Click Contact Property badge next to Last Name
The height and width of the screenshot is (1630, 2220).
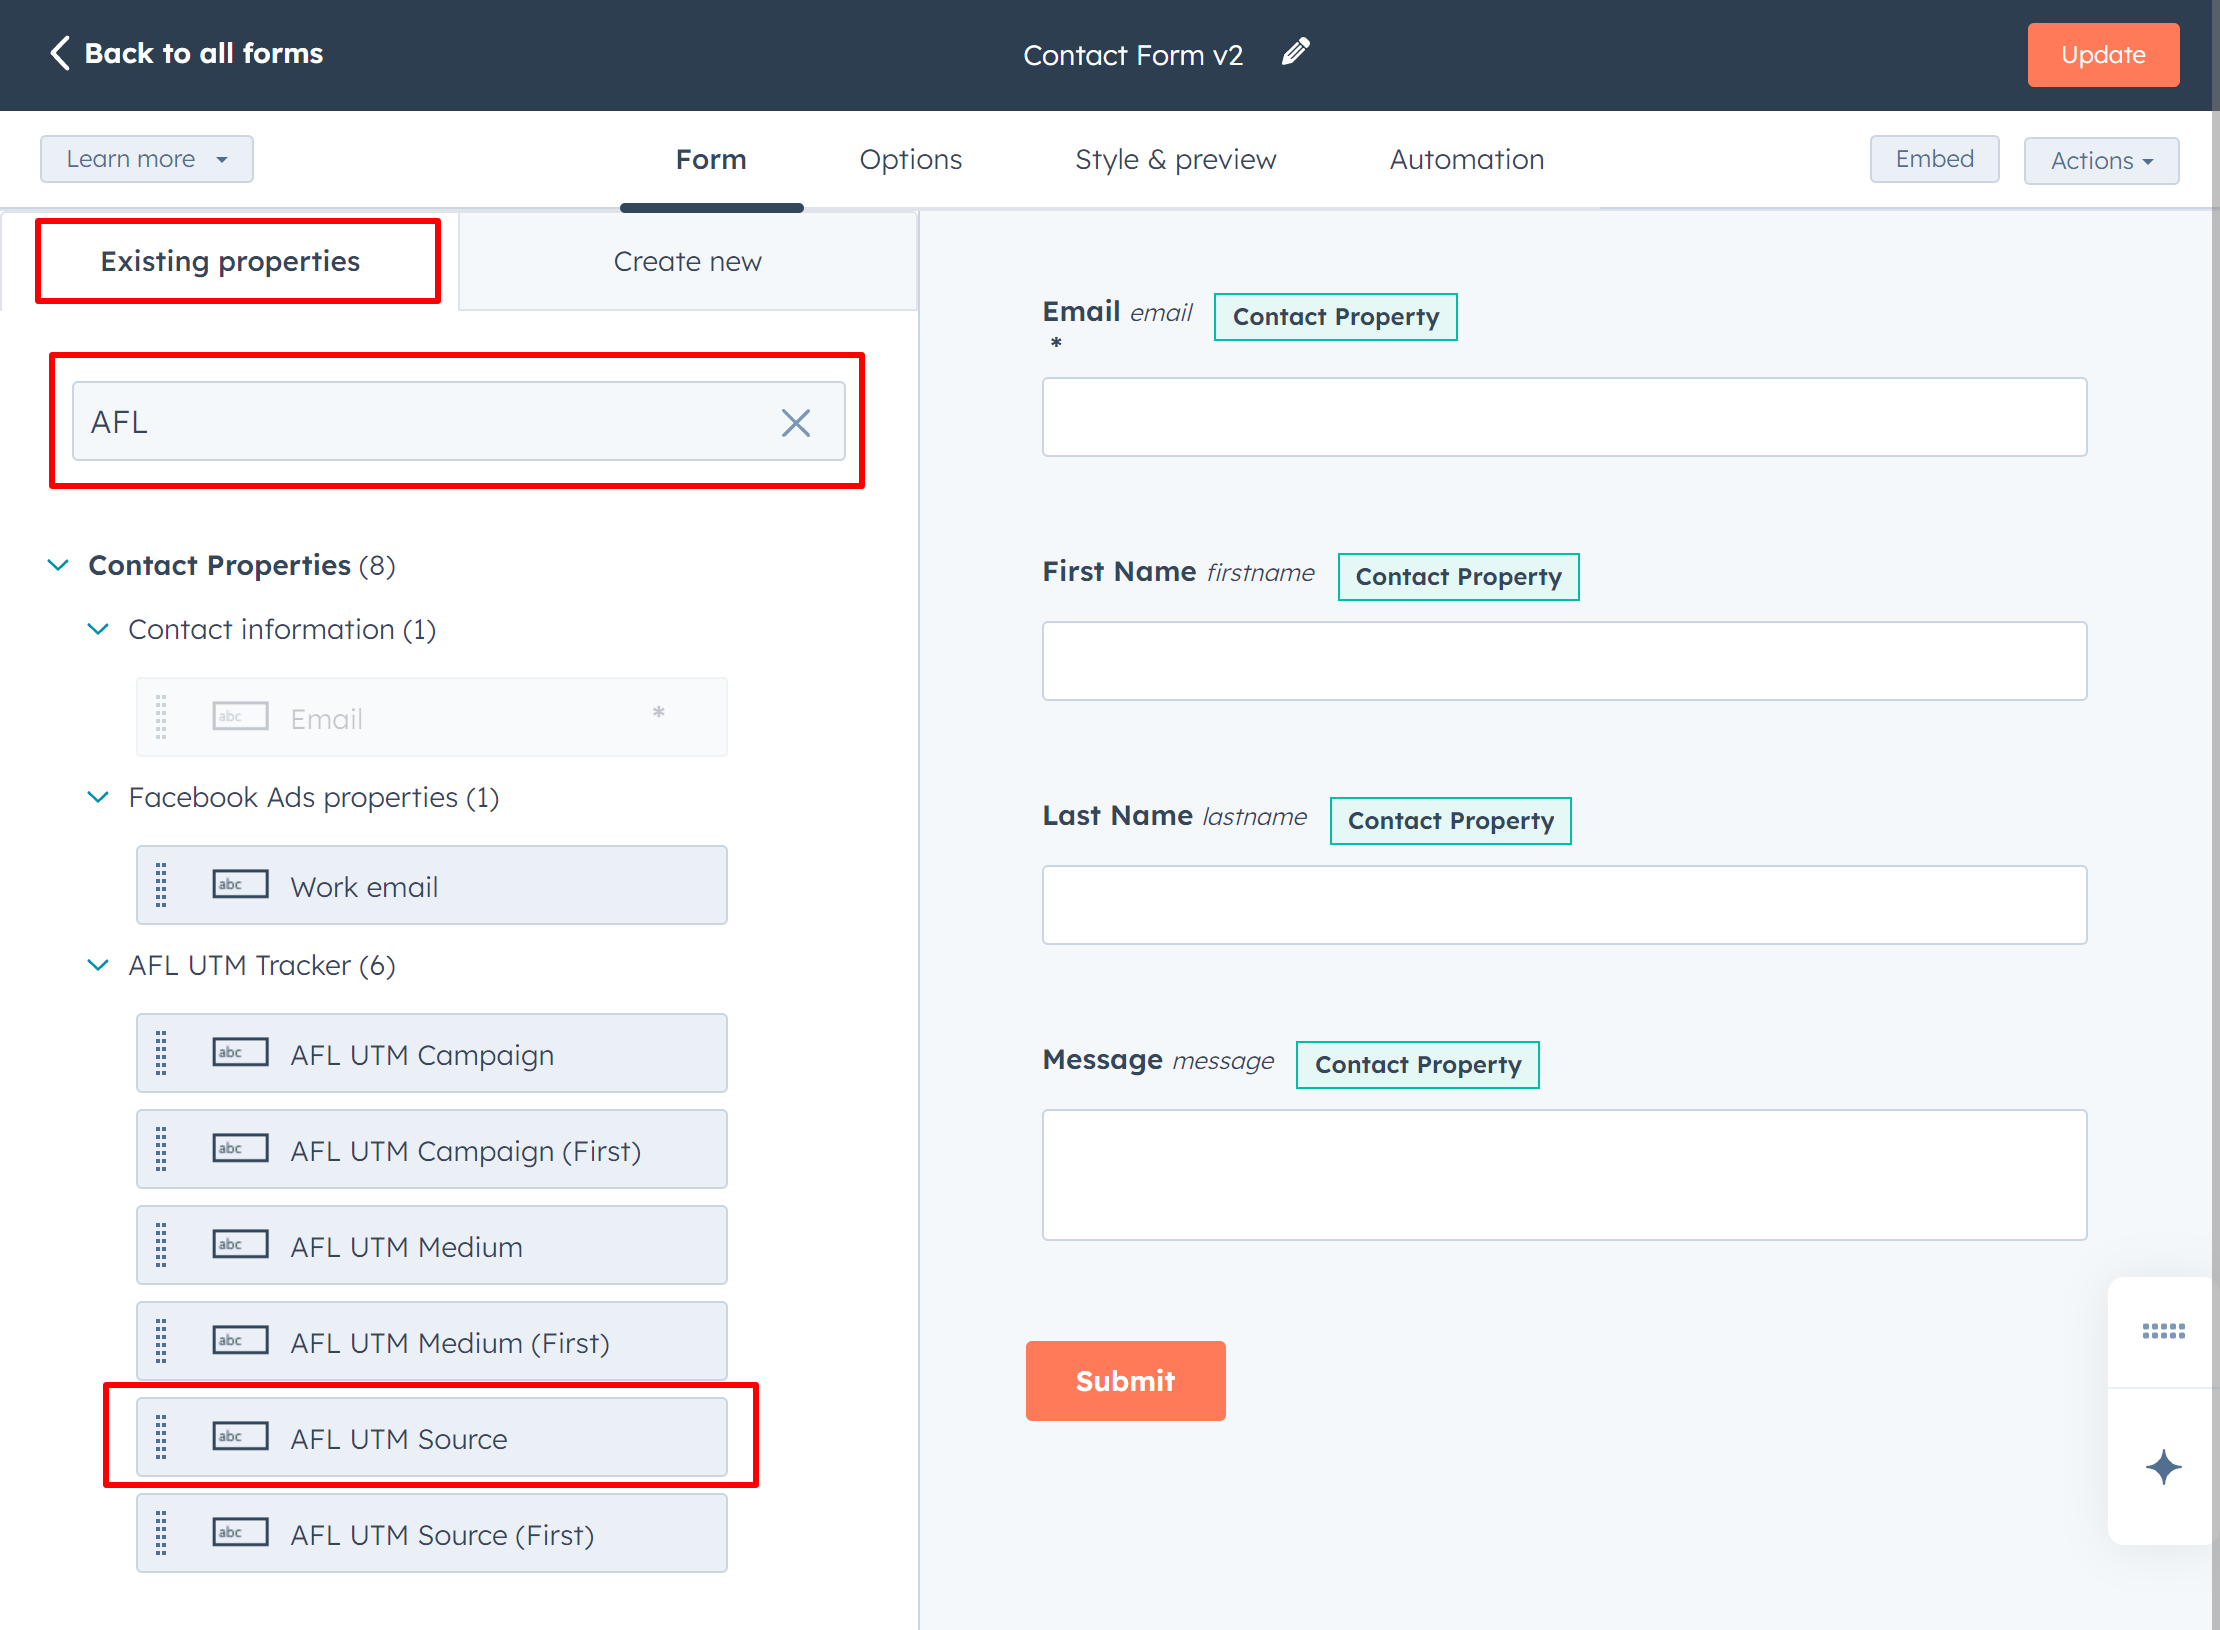tap(1450, 821)
